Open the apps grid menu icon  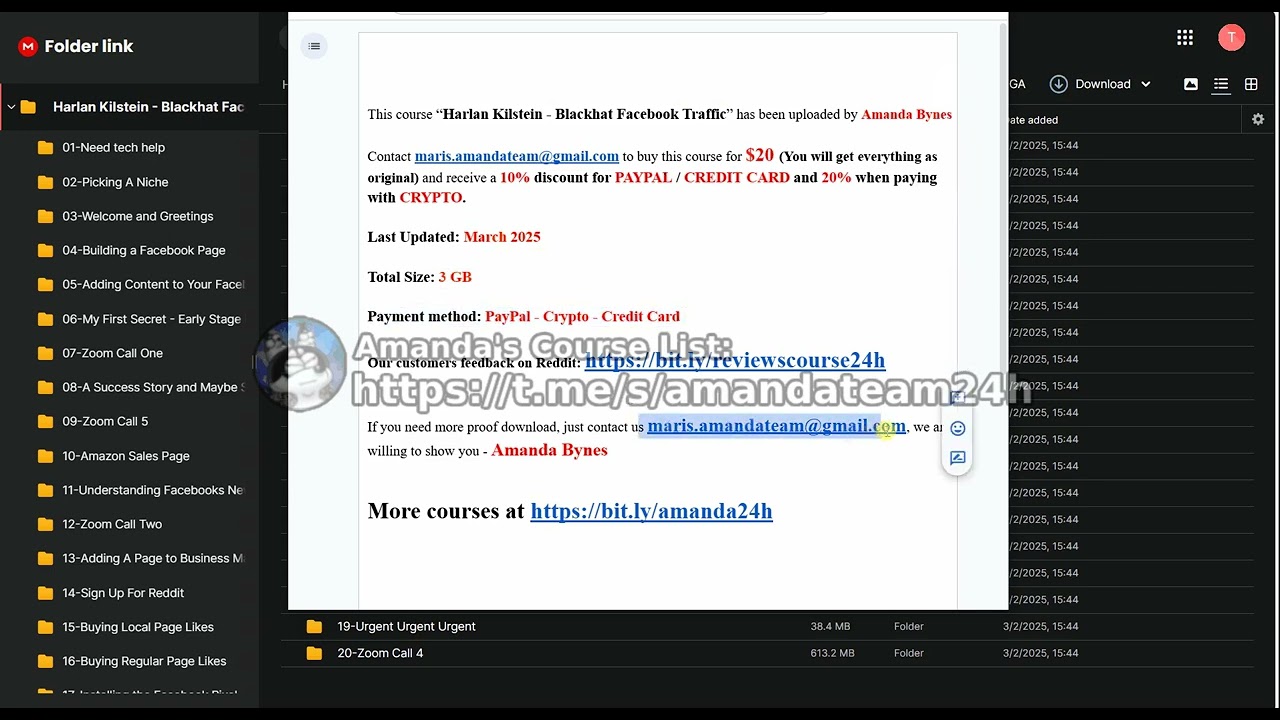point(1185,38)
